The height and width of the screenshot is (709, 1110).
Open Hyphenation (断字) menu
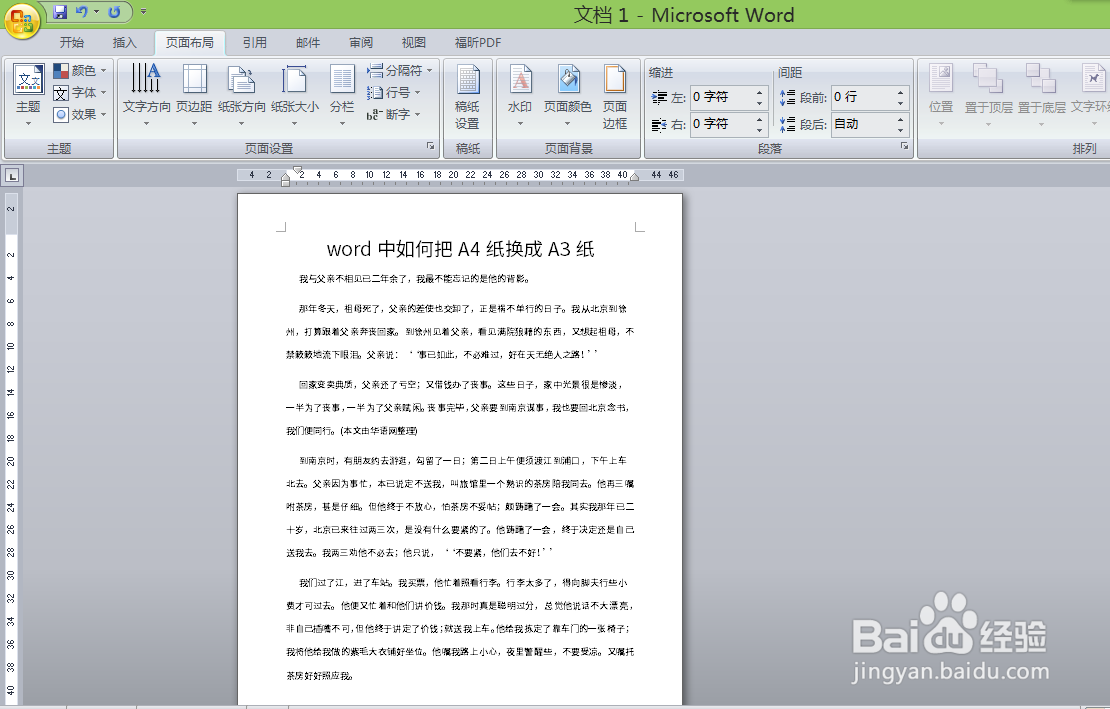tap(394, 114)
